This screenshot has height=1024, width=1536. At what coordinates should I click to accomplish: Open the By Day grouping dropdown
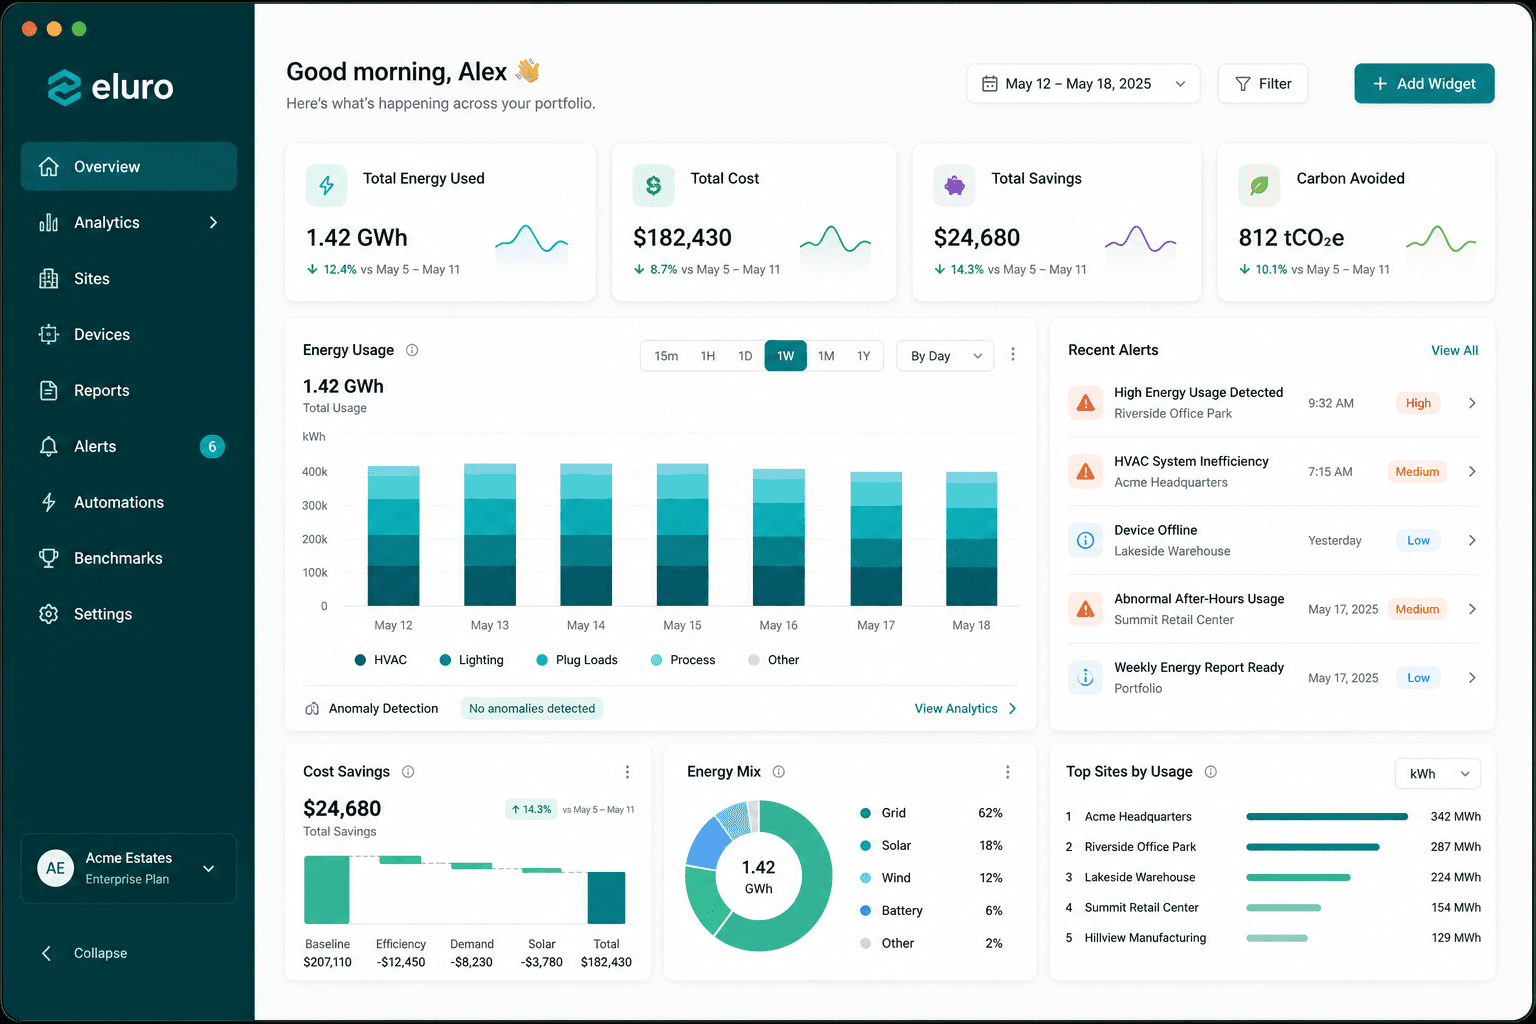click(945, 356)
